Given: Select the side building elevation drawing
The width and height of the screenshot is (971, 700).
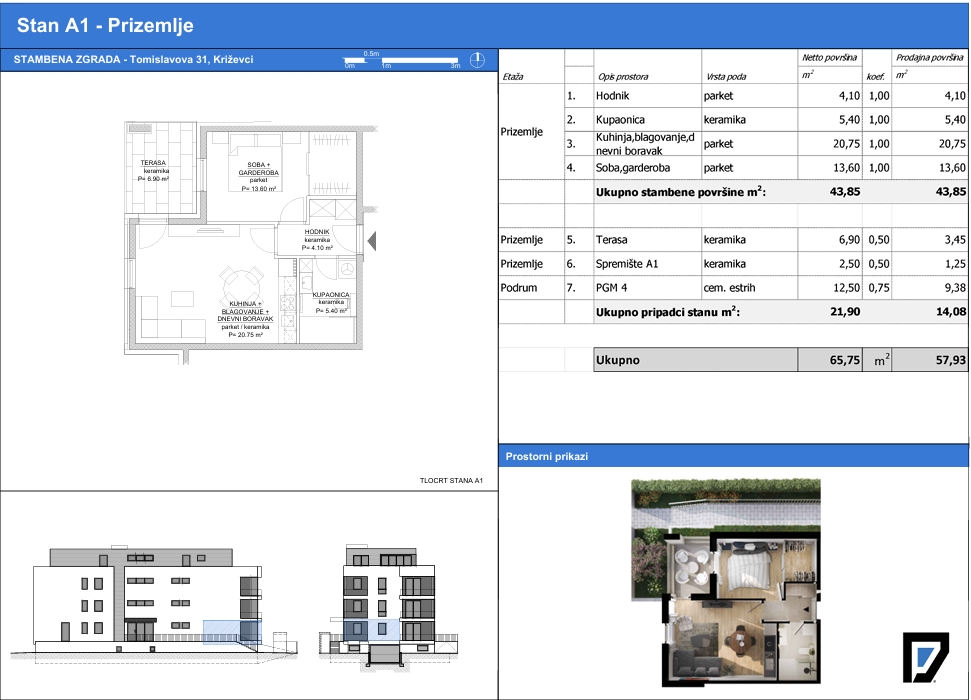Looking at the screenshot, I should coord(388,607).
